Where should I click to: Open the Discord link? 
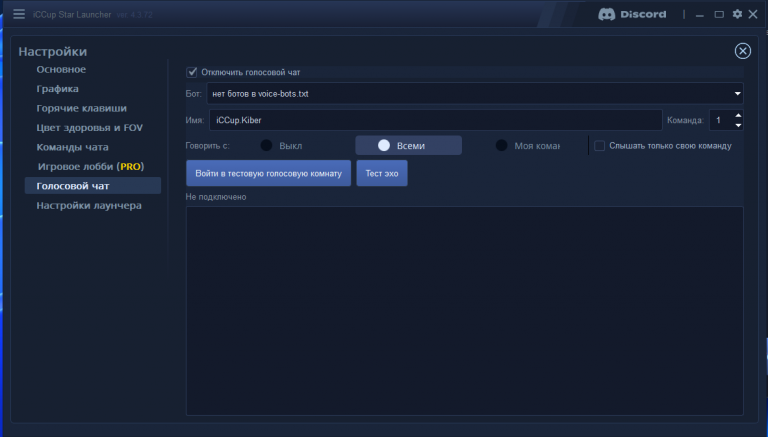tap(632, 14)
